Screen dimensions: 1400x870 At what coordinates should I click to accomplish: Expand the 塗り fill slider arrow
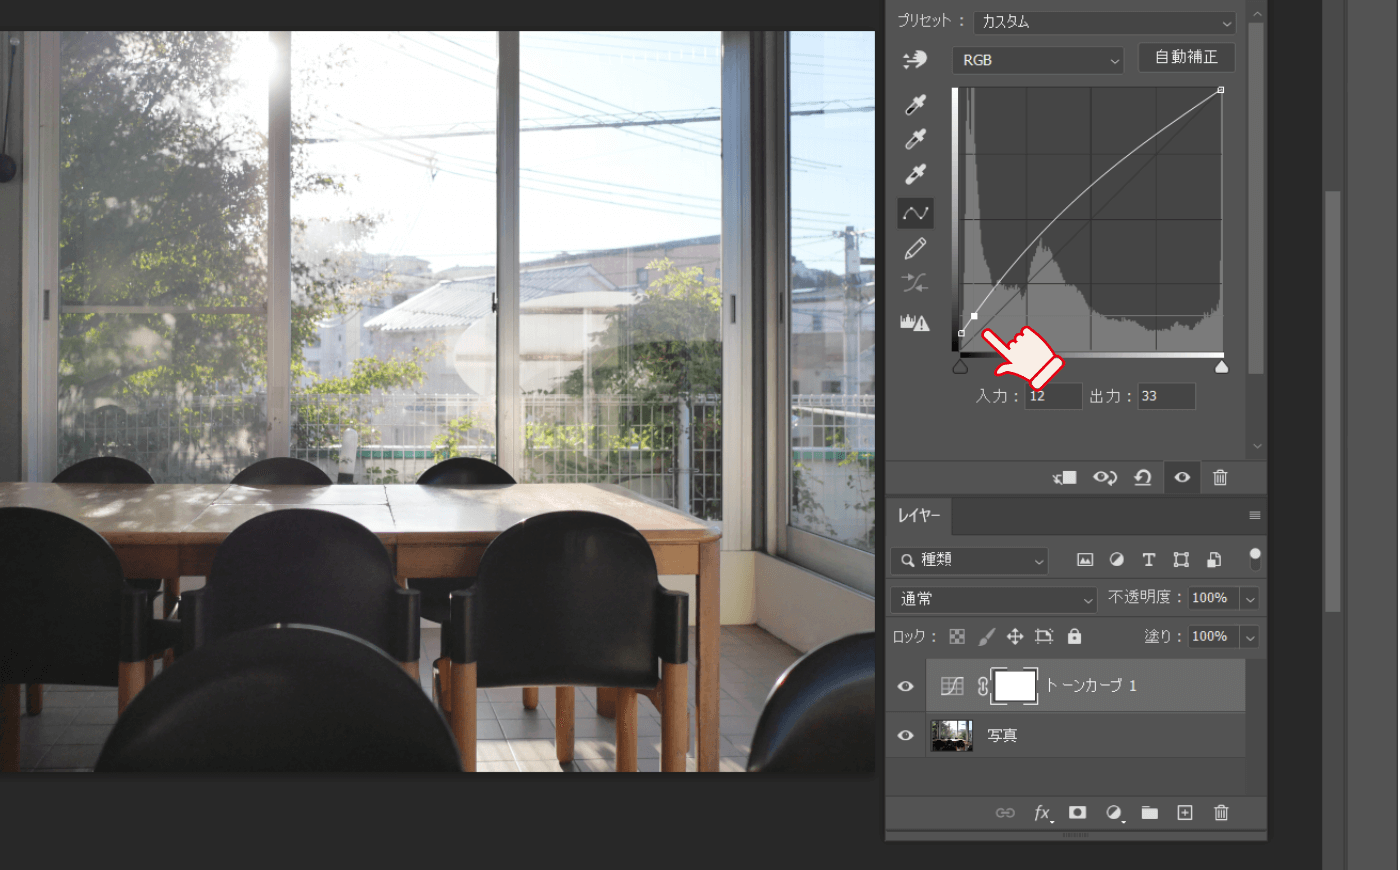1249,637
